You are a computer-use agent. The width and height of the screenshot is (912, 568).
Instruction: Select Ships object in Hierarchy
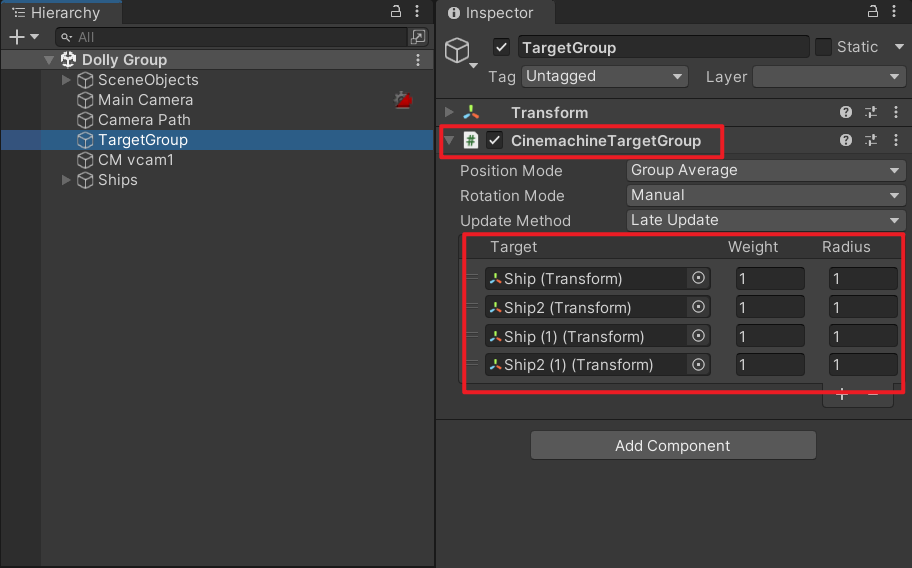117,180
